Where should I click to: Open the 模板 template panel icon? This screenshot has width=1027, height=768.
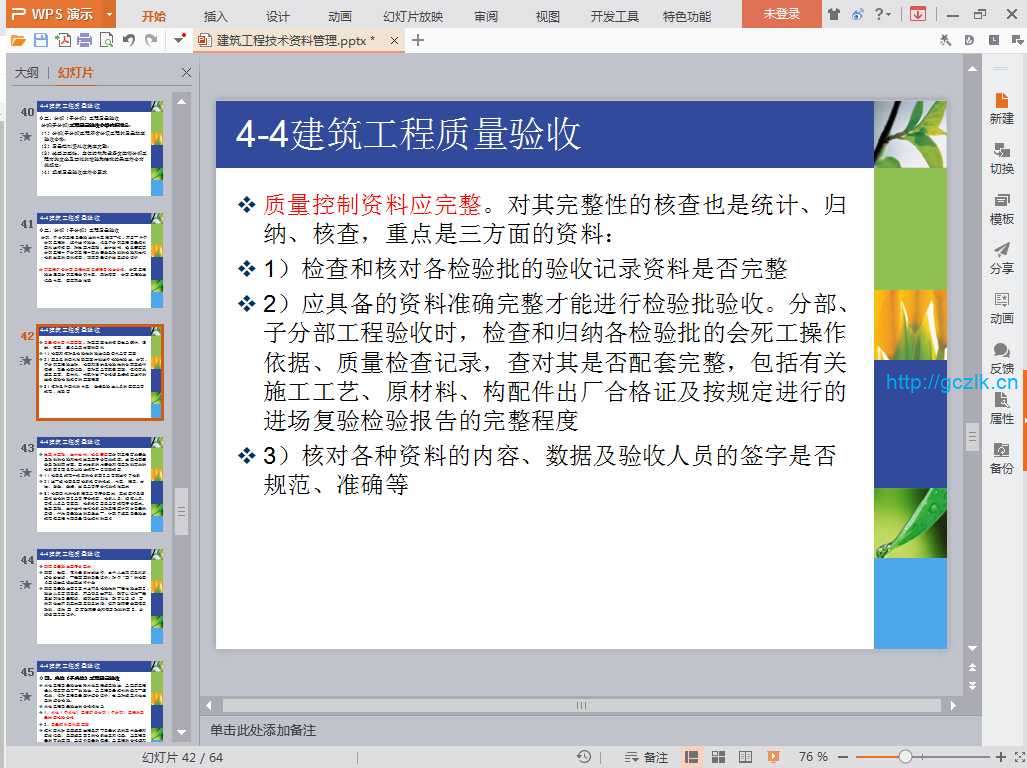(x=1001, y=207)
